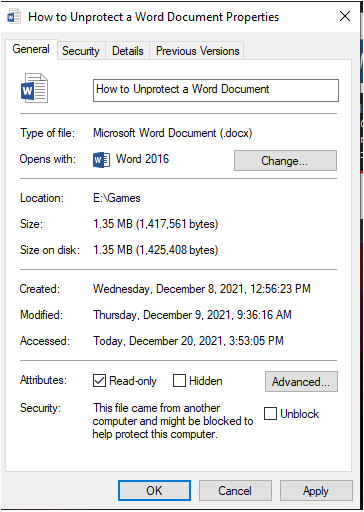
Task: Click into the file name text field
Action: point(216,90)
